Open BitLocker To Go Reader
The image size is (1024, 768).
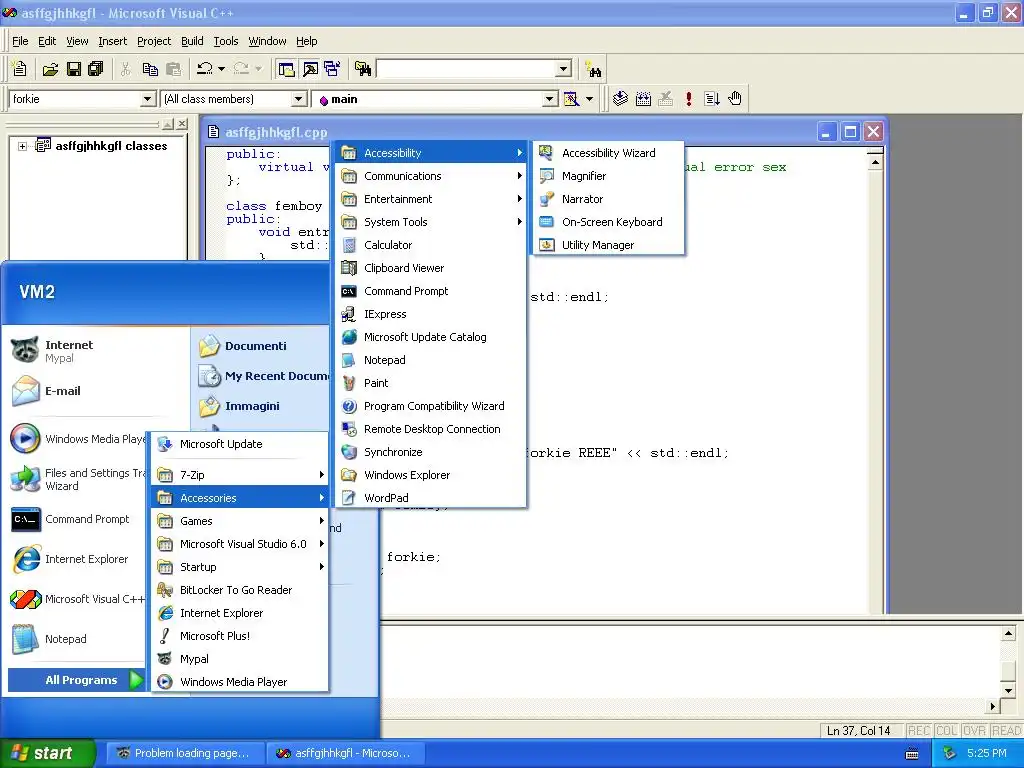[240, 590]
